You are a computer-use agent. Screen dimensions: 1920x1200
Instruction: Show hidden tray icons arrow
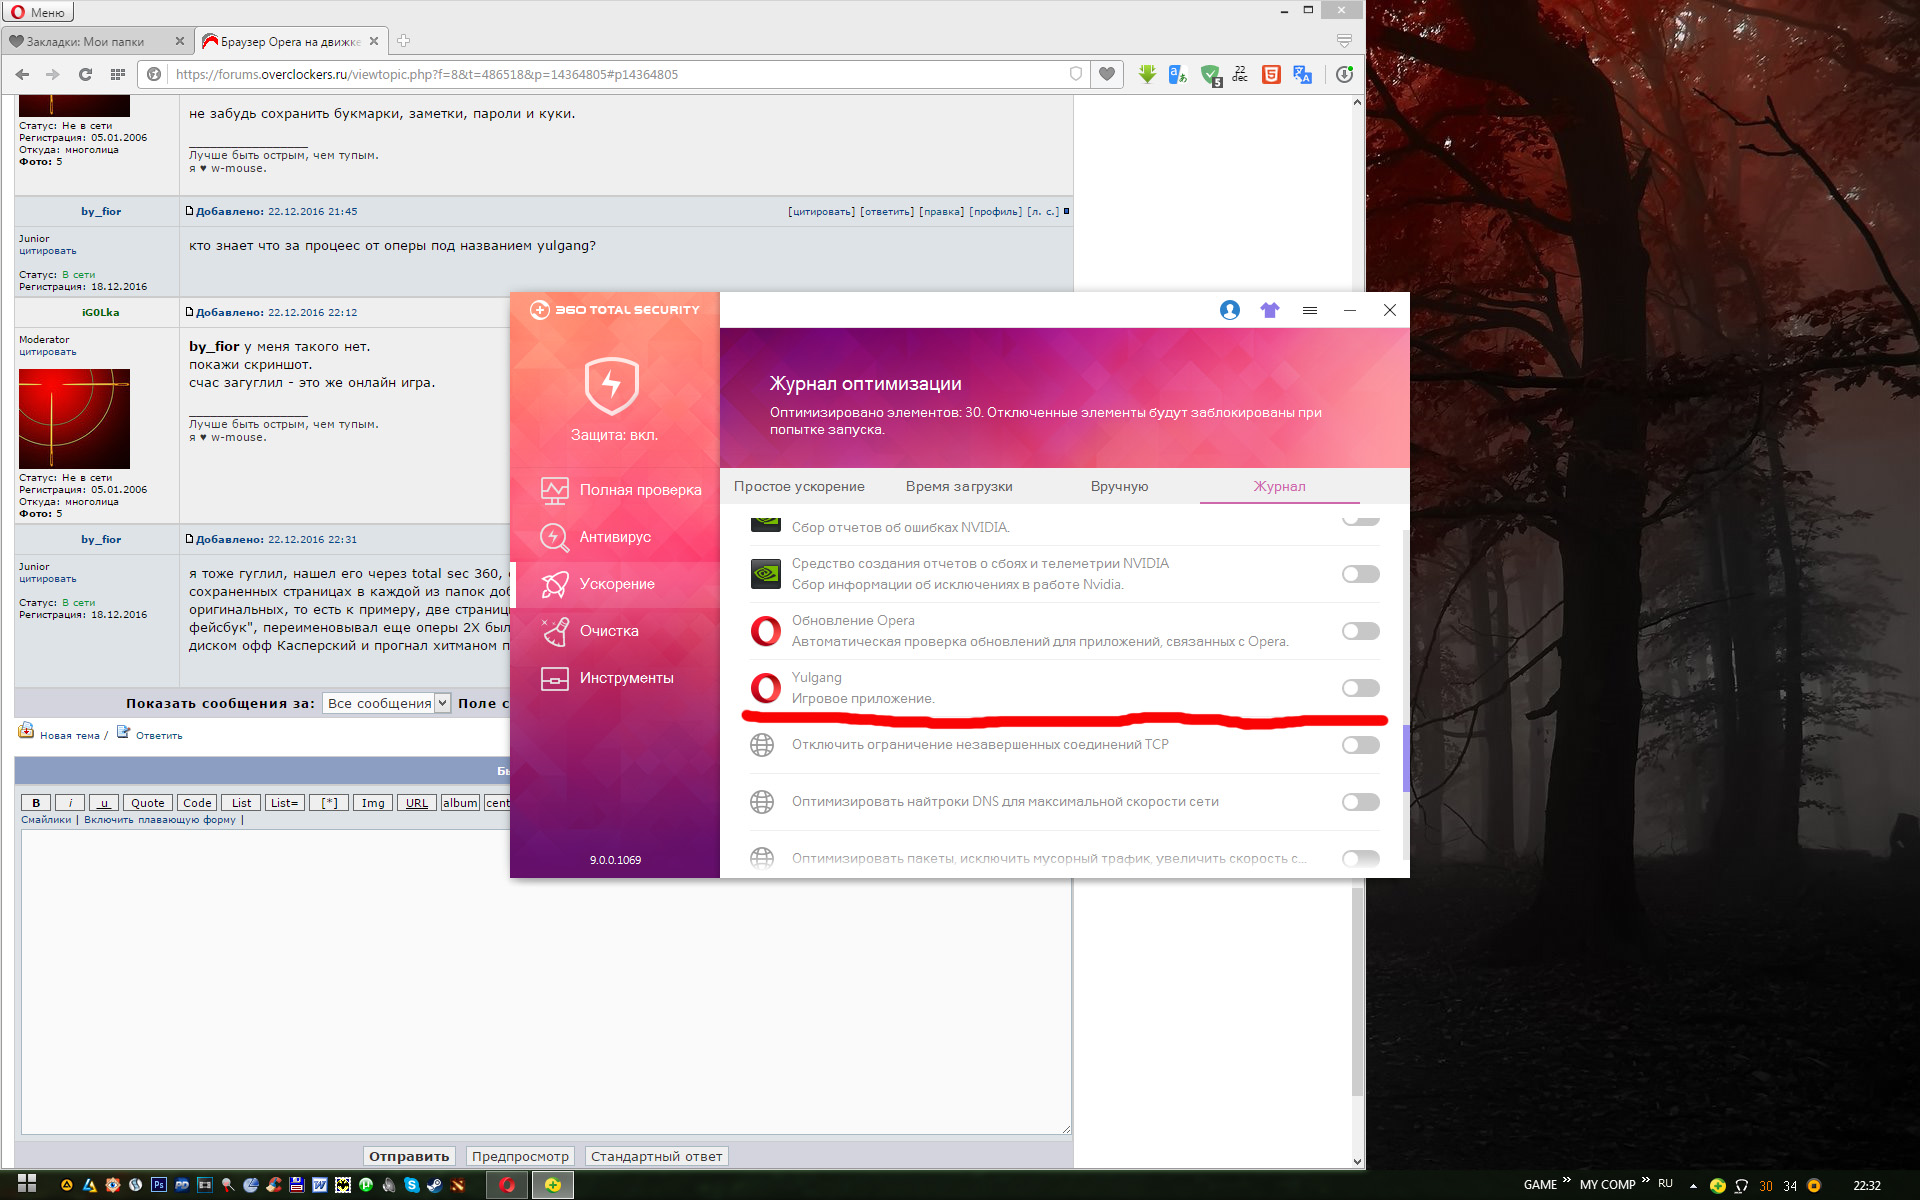click(1693, 1186)
